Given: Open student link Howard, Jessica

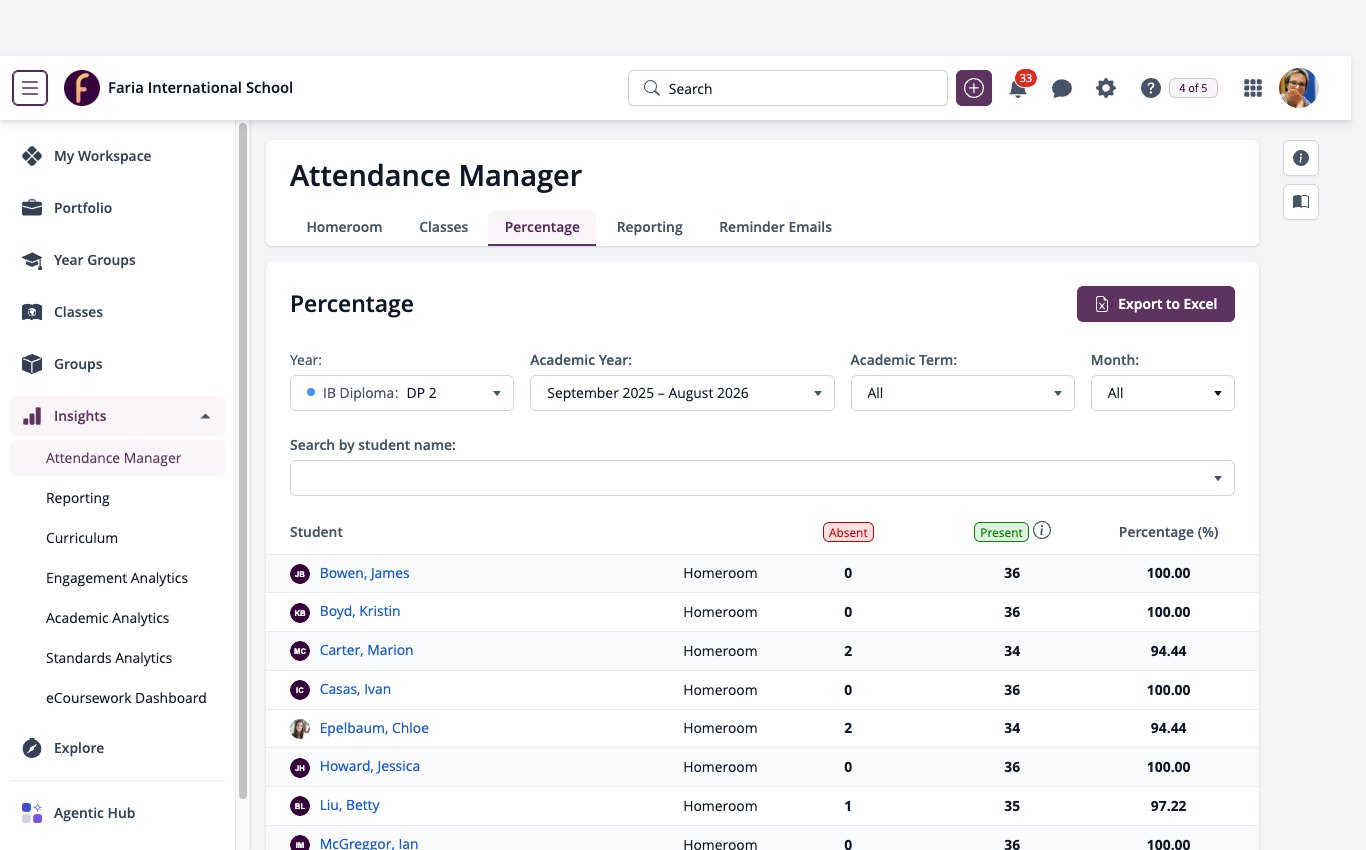Looking at the screenshot, I should tap(370, 766).
